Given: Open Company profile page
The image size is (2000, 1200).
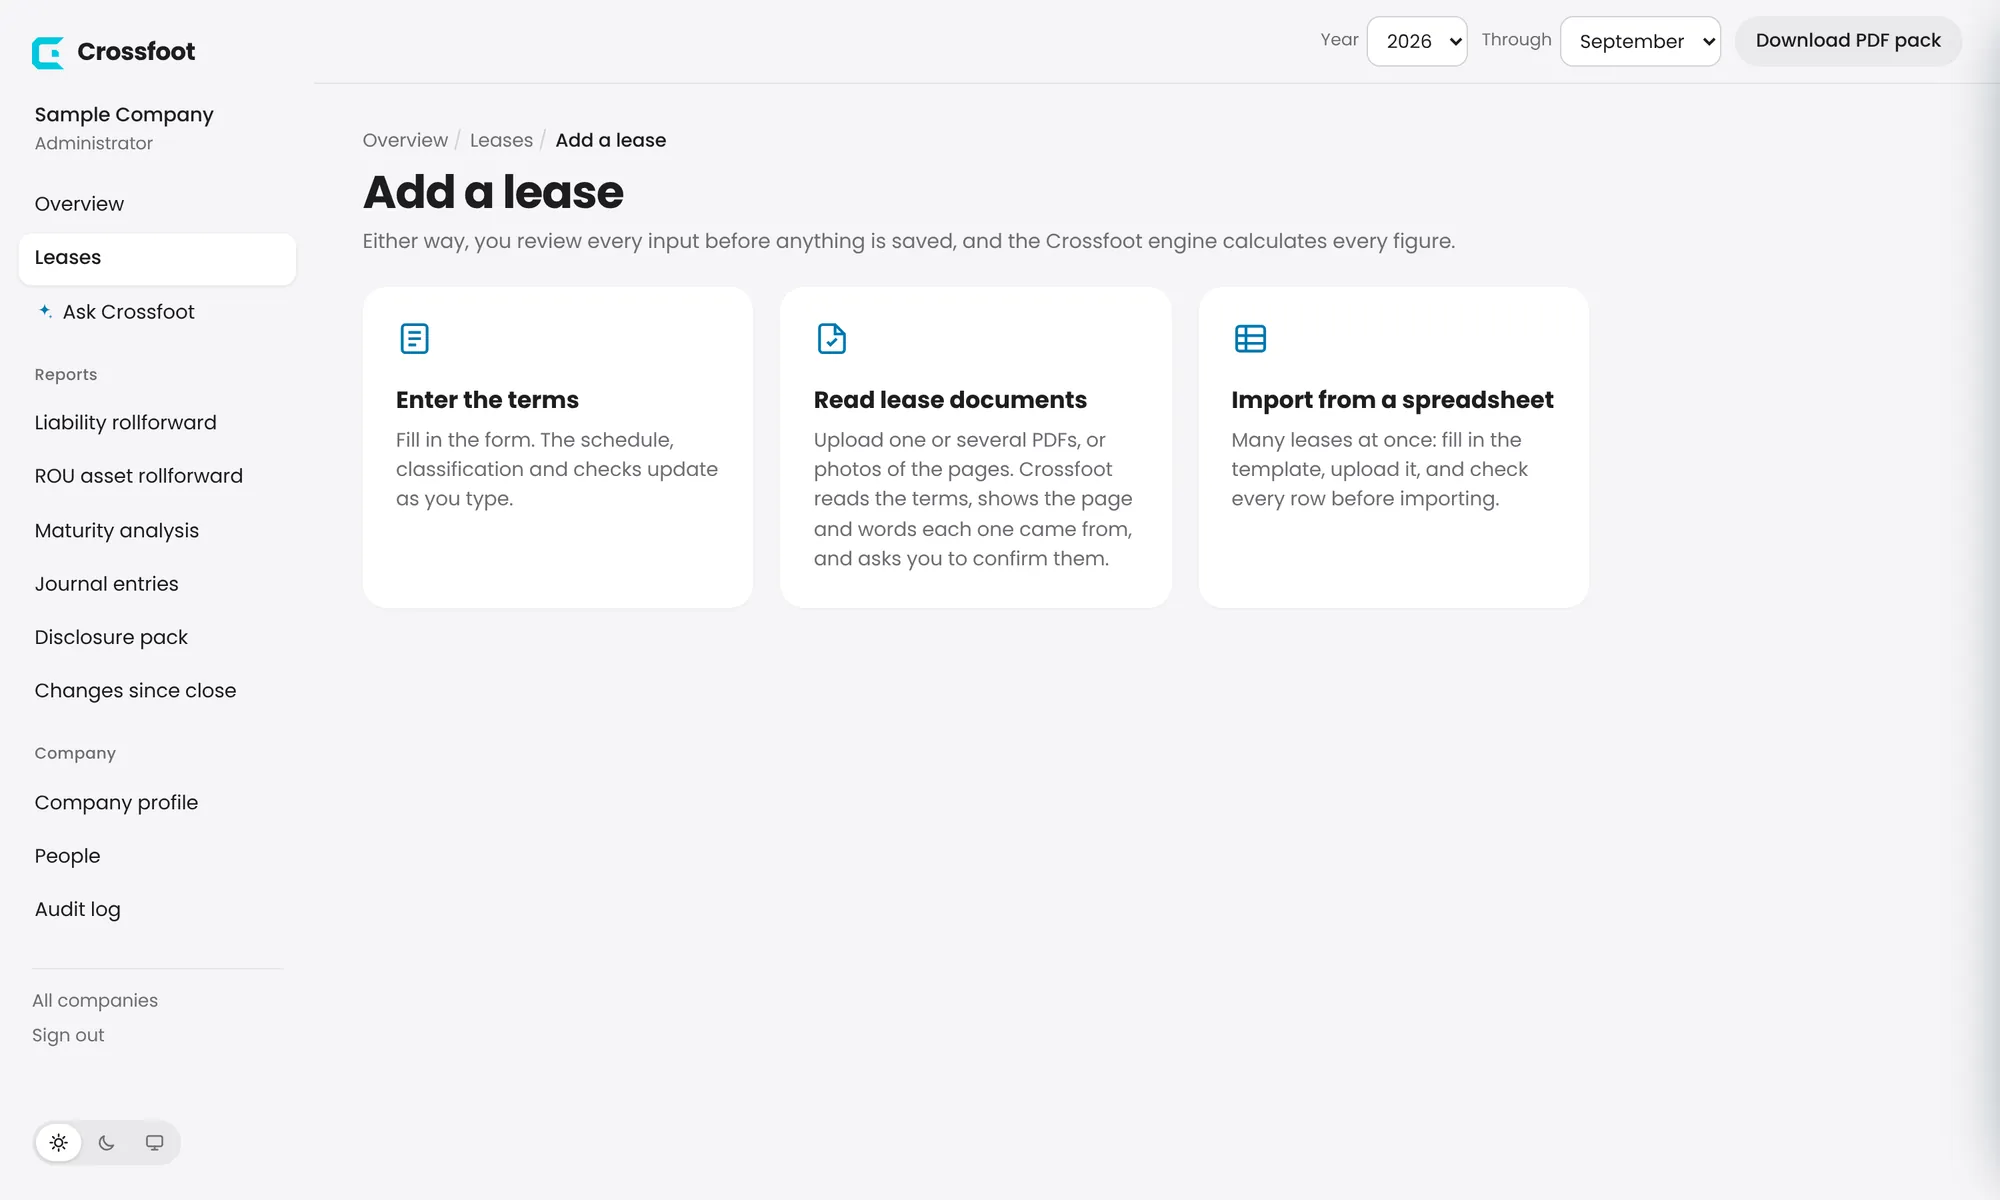Looking at the screenshot, I should point(157,803).
